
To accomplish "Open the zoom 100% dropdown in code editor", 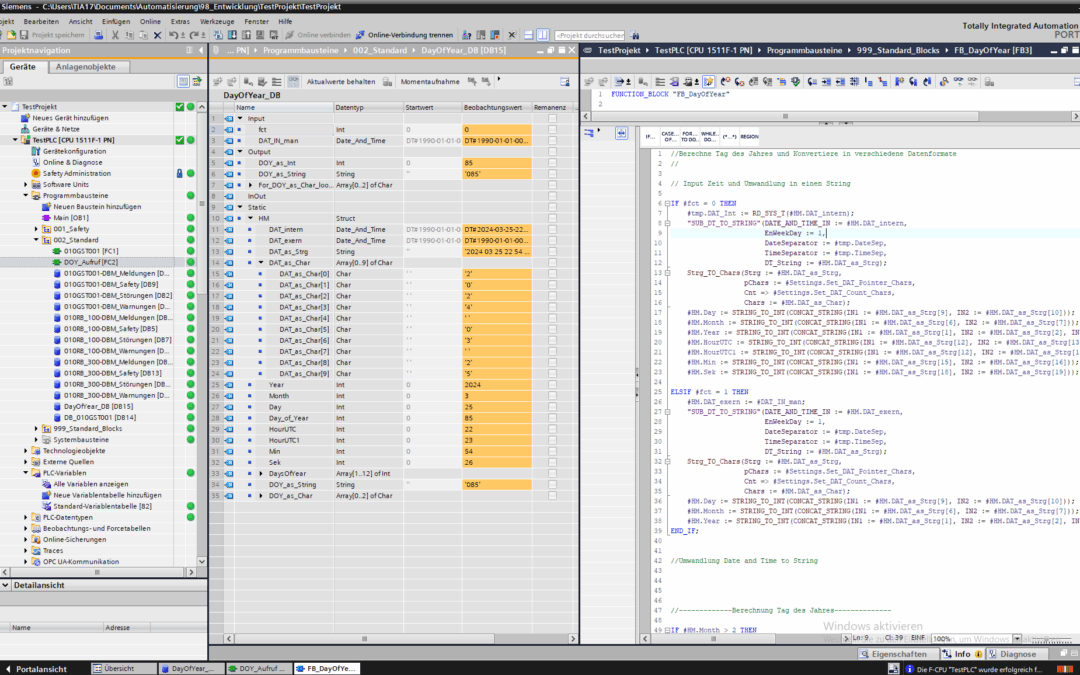I will click(x=1017, y=639).
